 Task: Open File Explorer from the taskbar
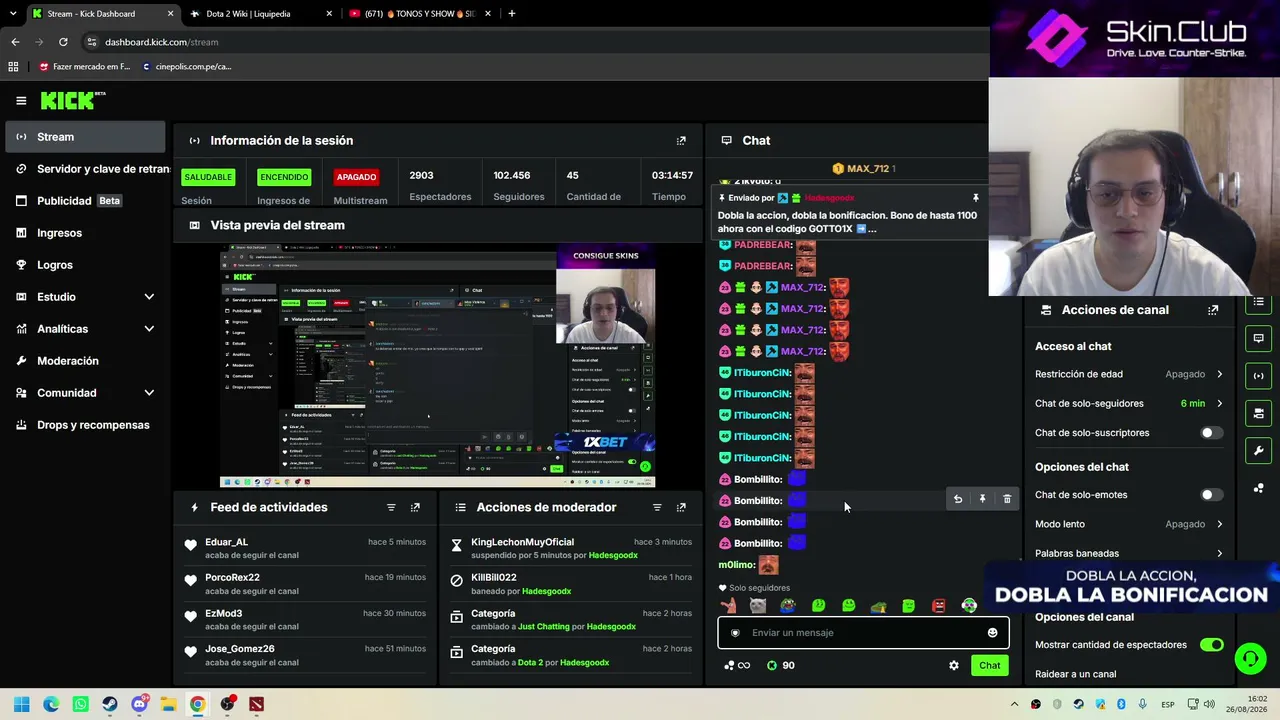click(168, 705)
